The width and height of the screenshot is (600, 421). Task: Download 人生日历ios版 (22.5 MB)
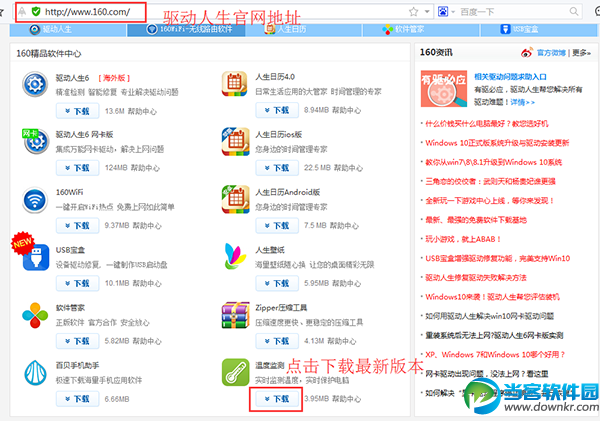click(277, 168)
